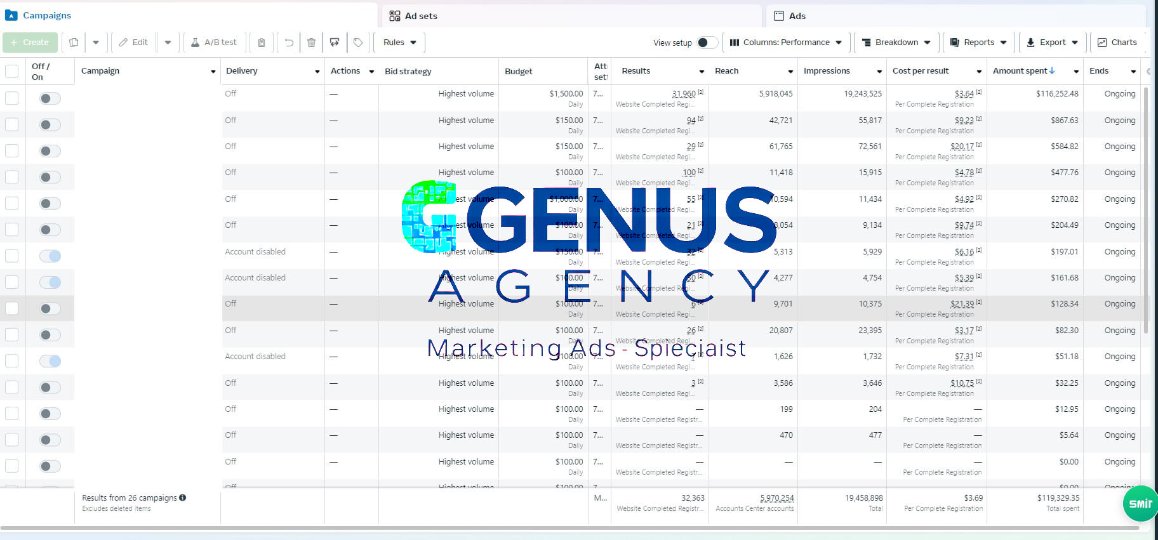Viewport: 1158px width, 540px height.
Task: Click the horizontal scrollbar at the bottom
Action: (x=570, y=528)
